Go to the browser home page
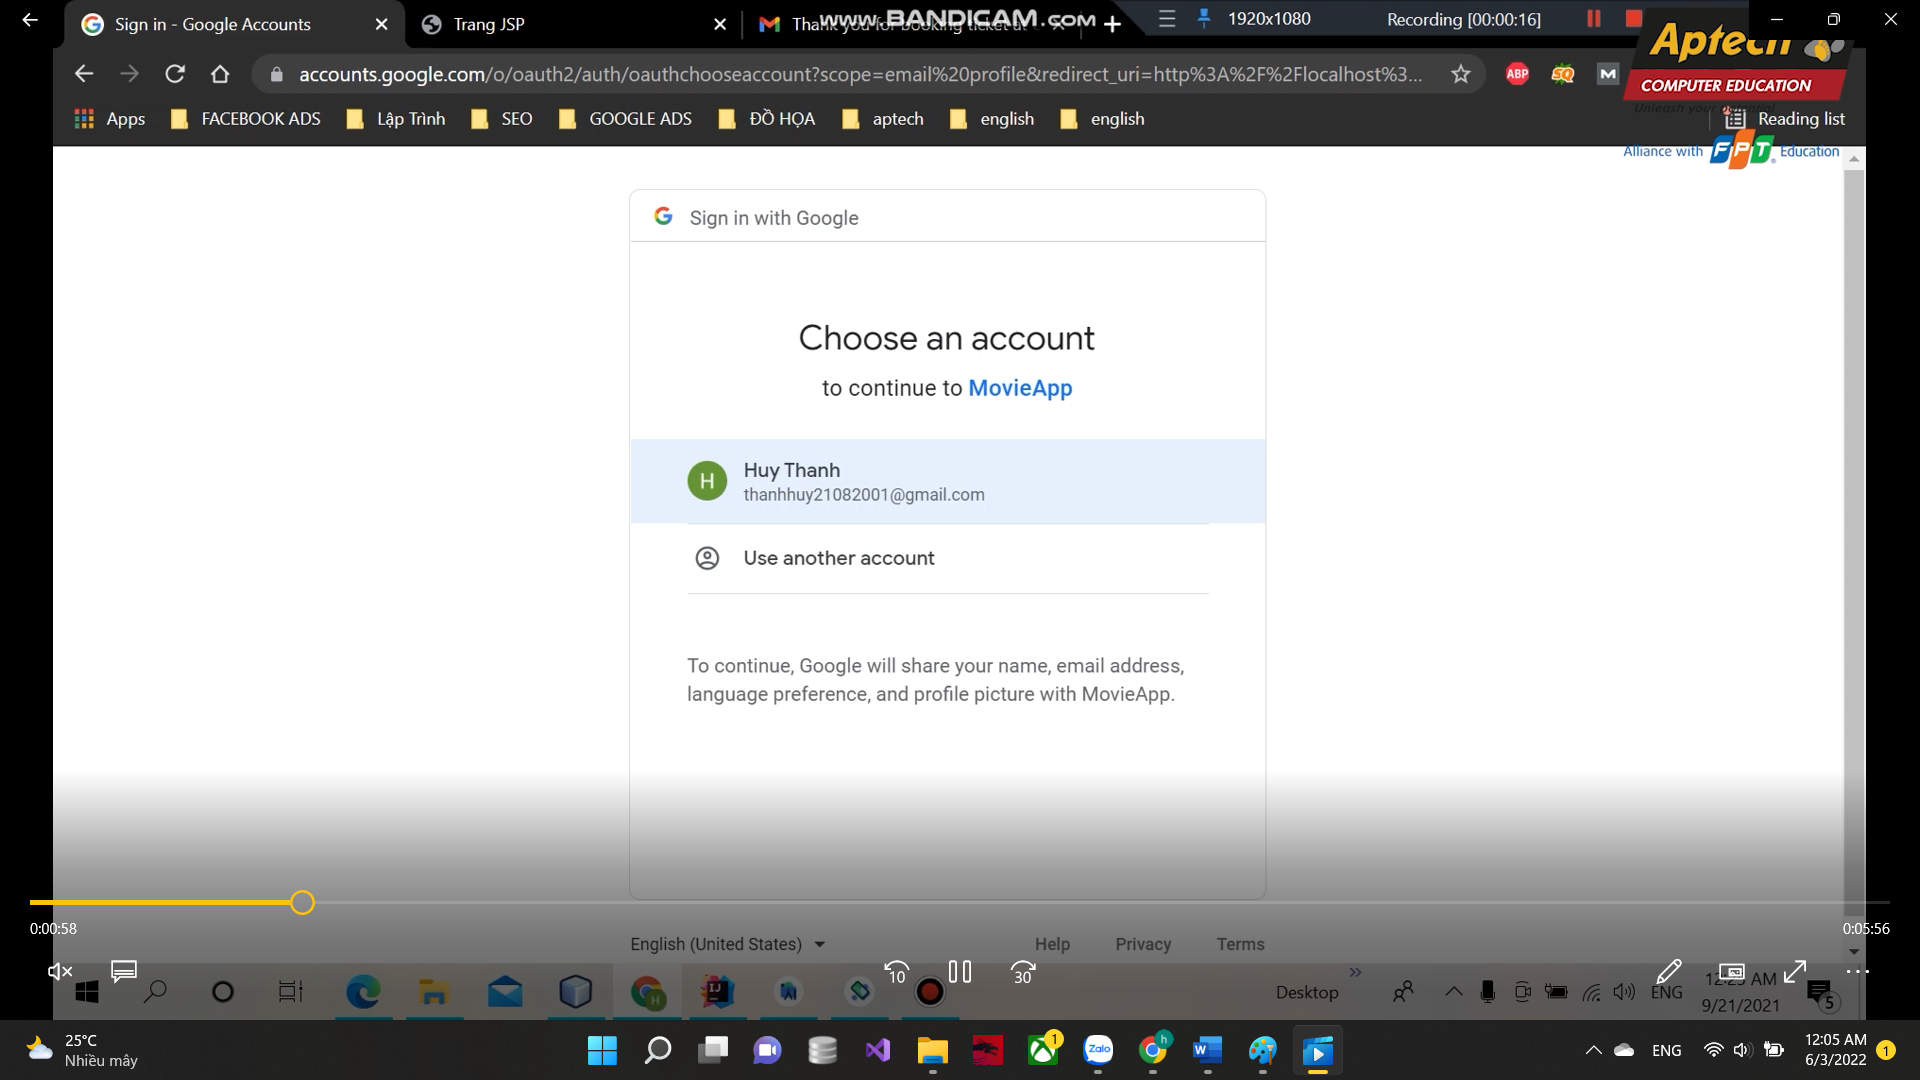The height and width of the screenshot is (1080, 1920). [x=220, y=74]
